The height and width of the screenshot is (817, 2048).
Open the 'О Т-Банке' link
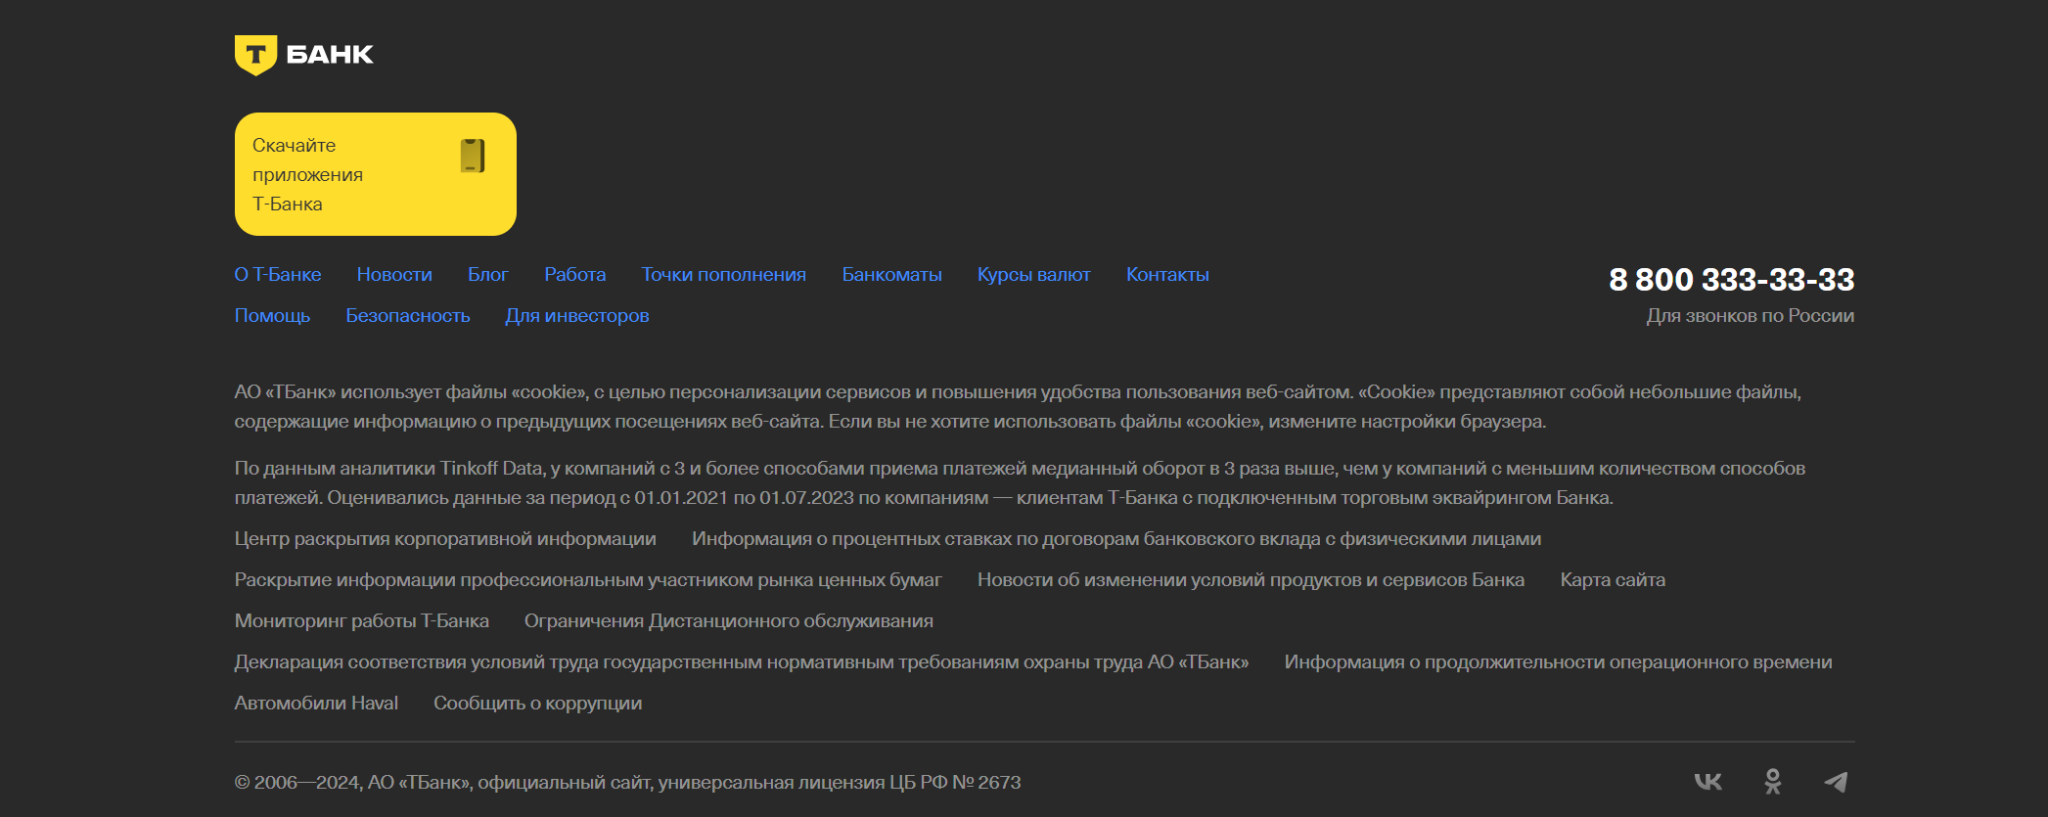[278, 275]
